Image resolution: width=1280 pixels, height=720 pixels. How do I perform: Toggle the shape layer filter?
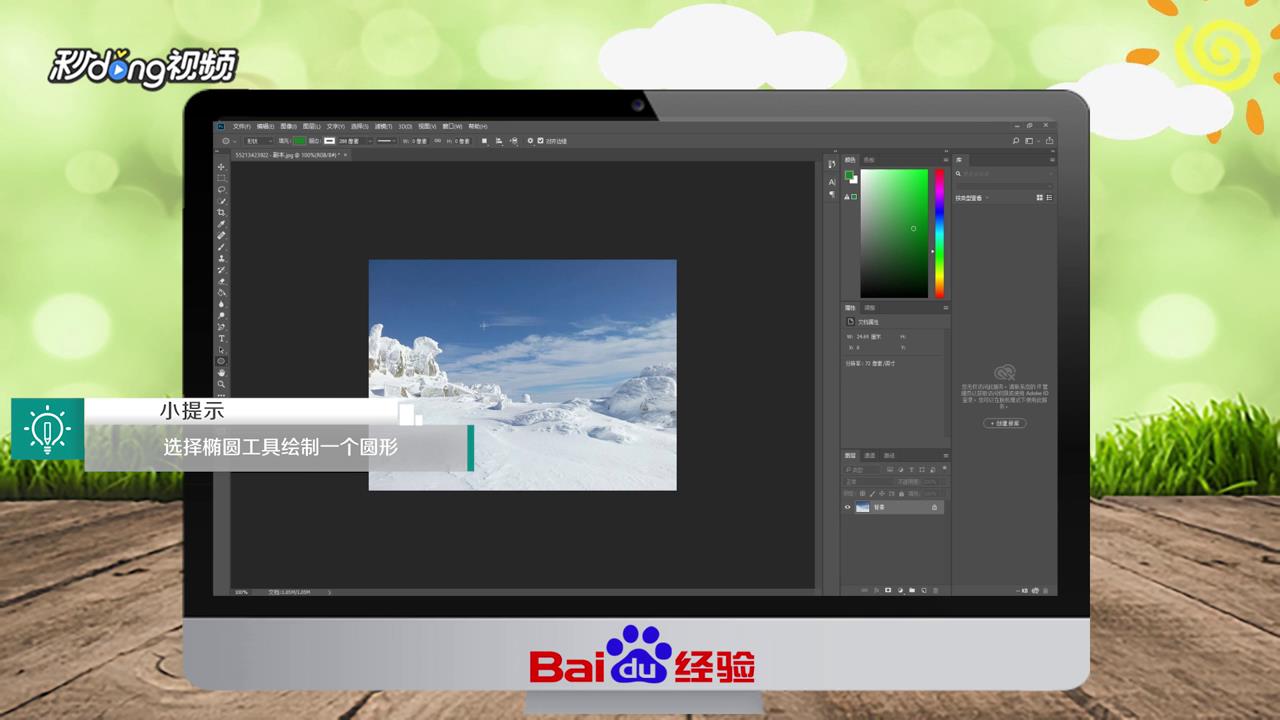click(x=922, y=469)
